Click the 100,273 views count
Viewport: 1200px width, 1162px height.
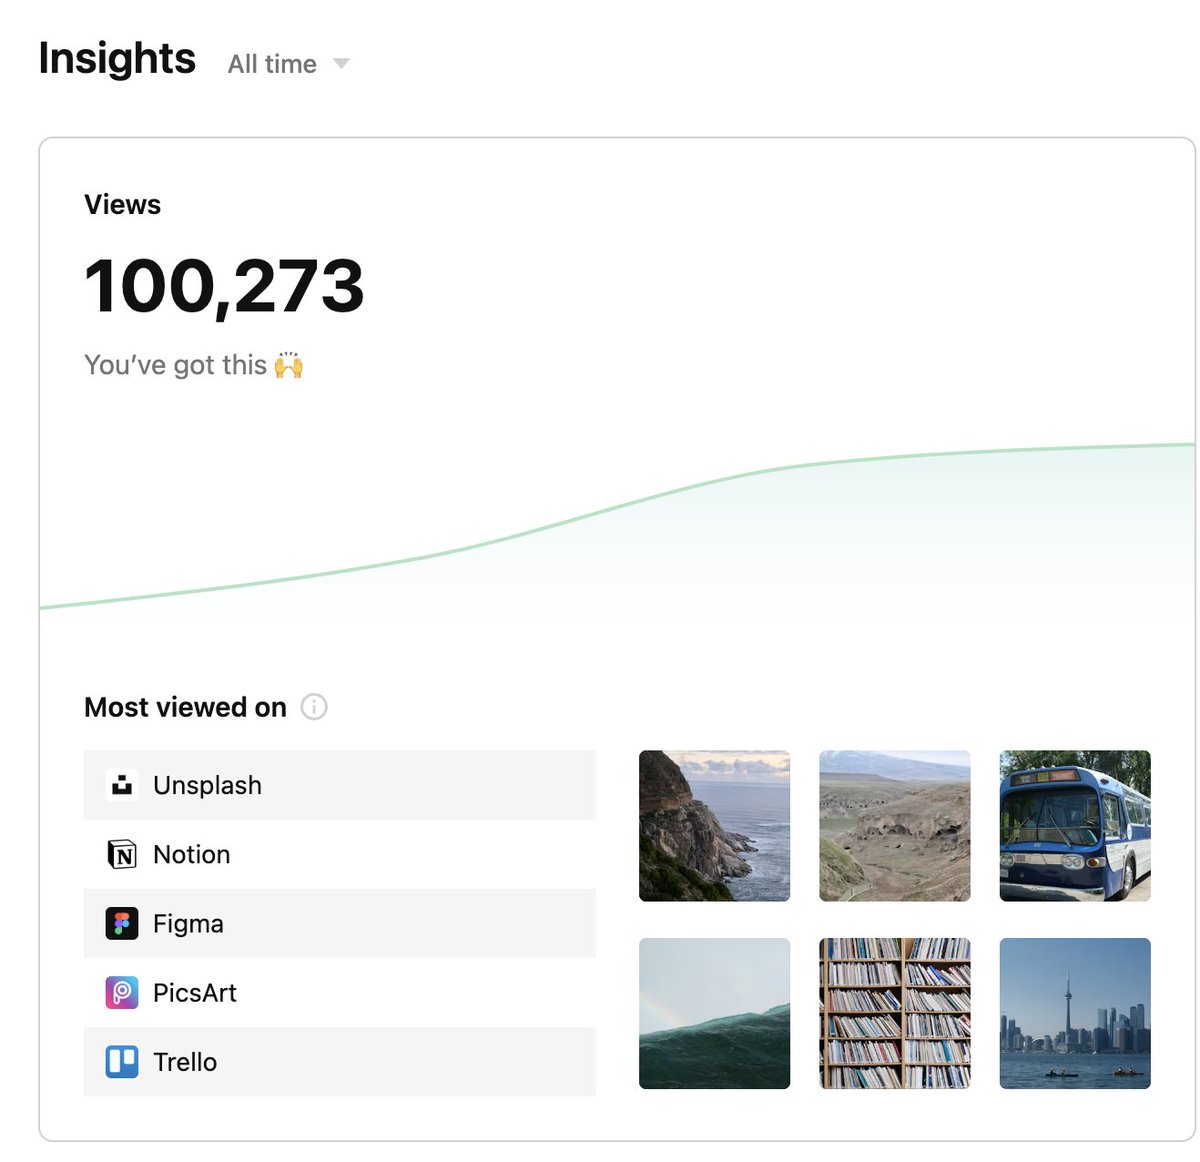(224, 287)
